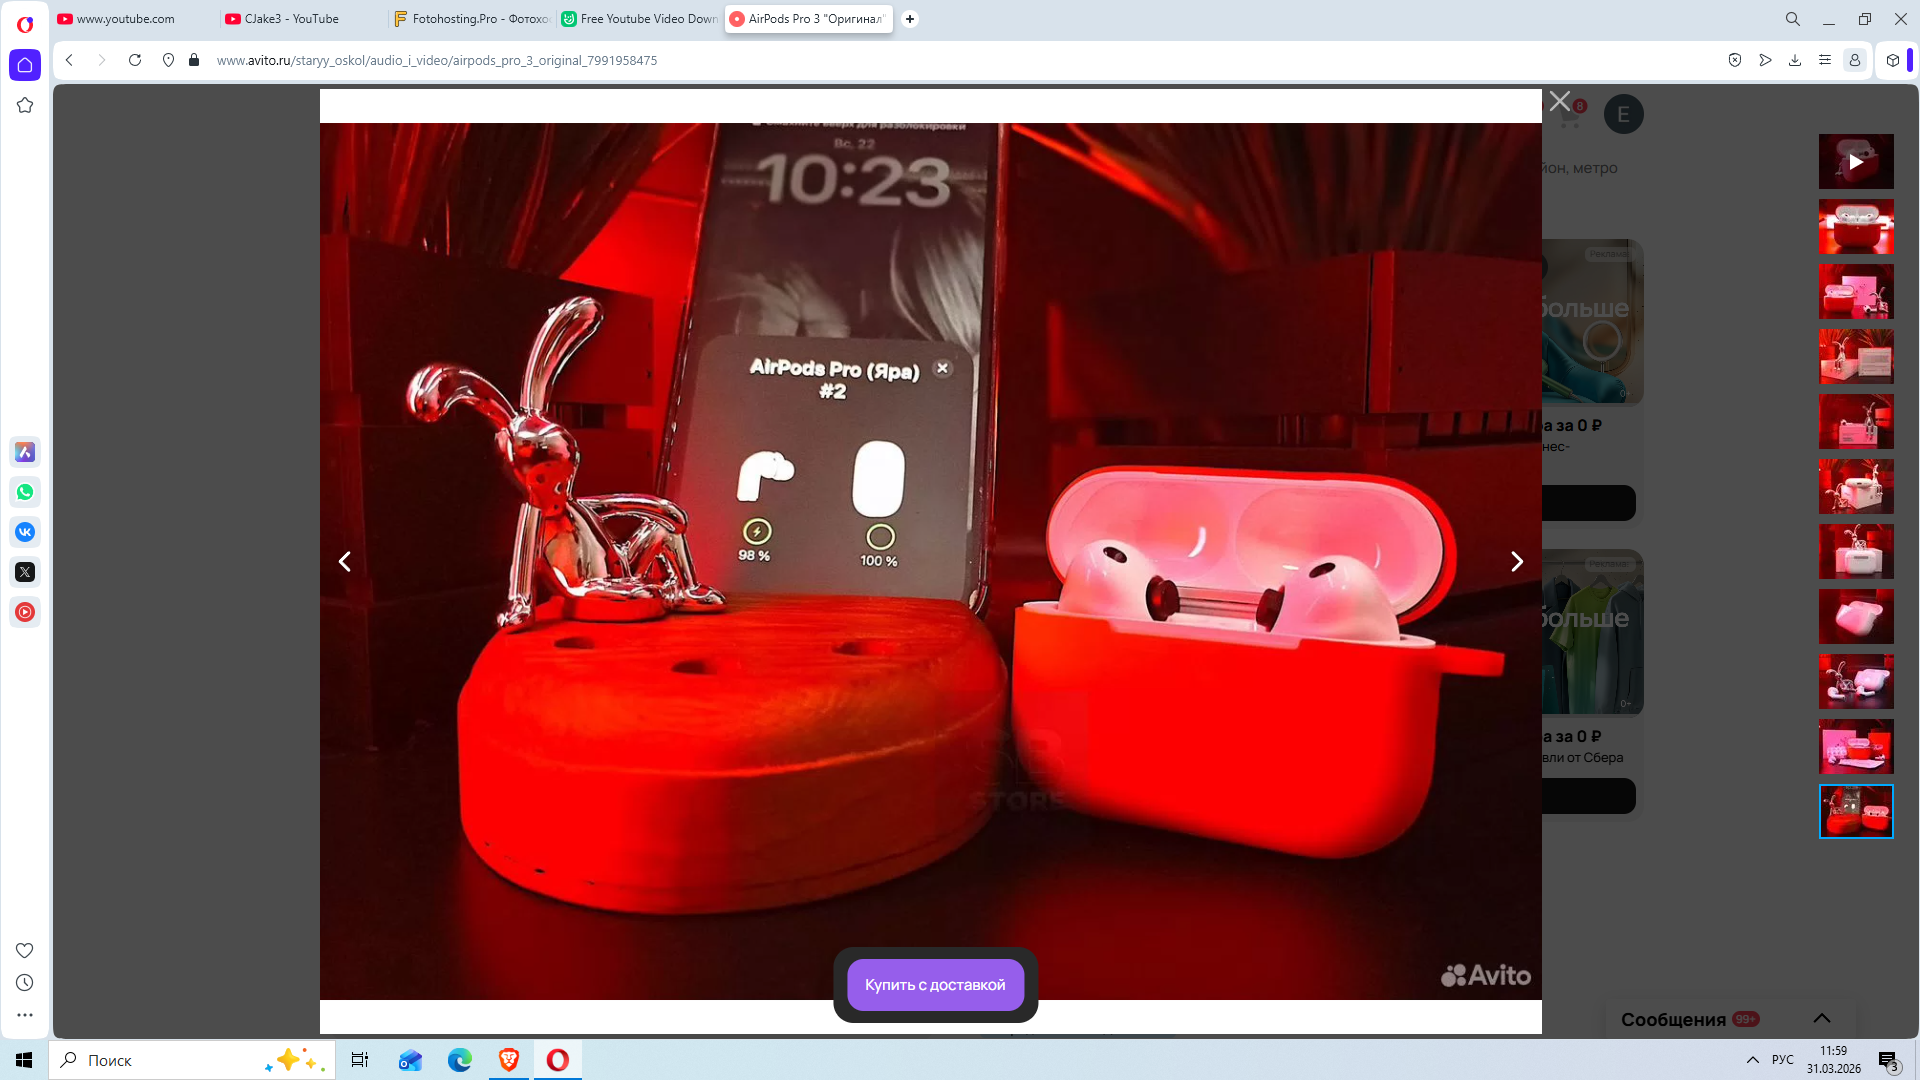The height and width of the screenshot is (1080, 1920).
Task: Click Купить с доставкой button
Action: click(x=935, y=985)
